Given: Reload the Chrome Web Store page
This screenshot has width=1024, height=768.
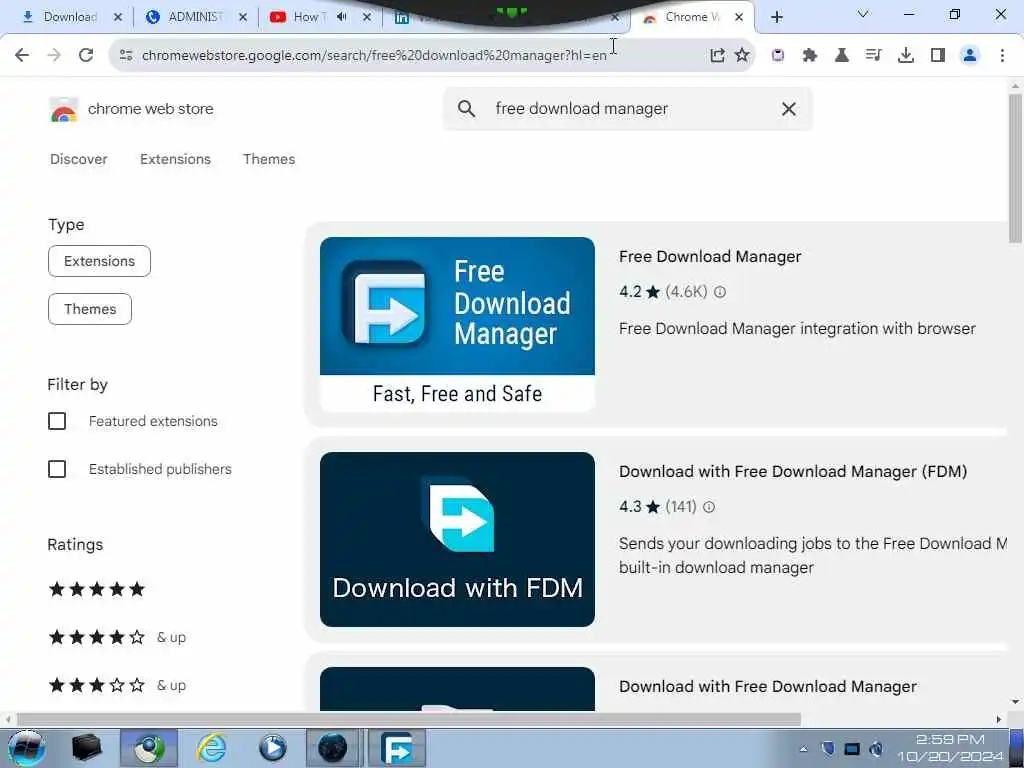Looking at the screenshot, I should tap(86, 55).
